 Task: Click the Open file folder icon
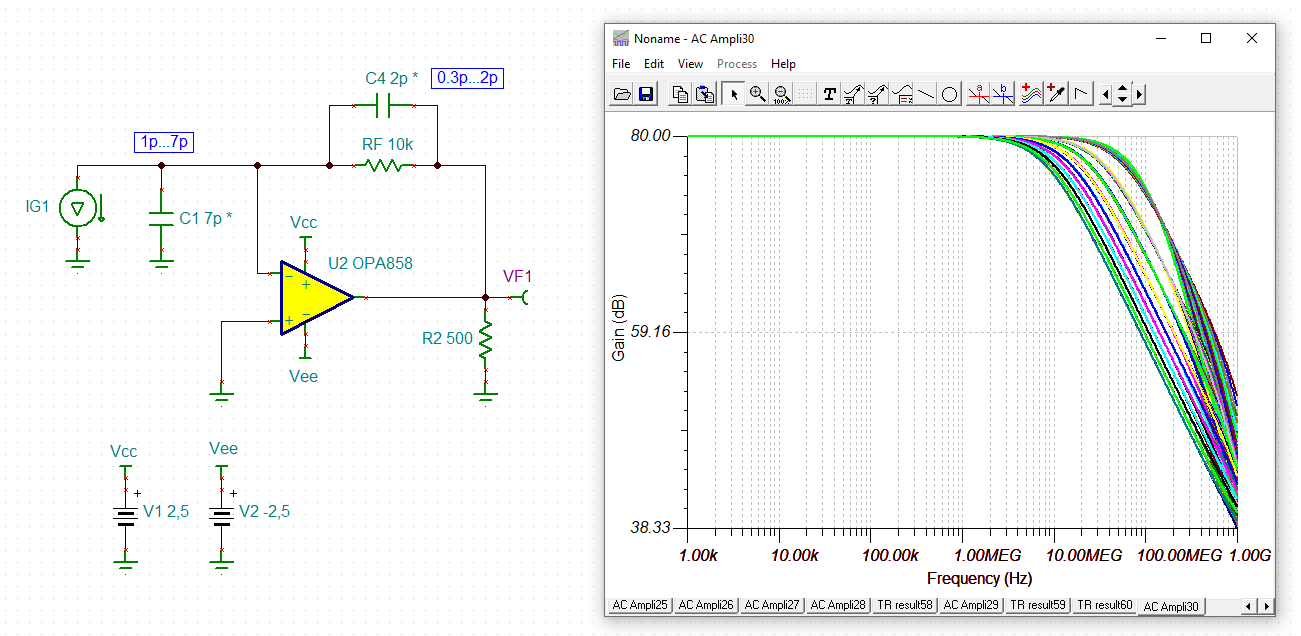pos(622,94)
